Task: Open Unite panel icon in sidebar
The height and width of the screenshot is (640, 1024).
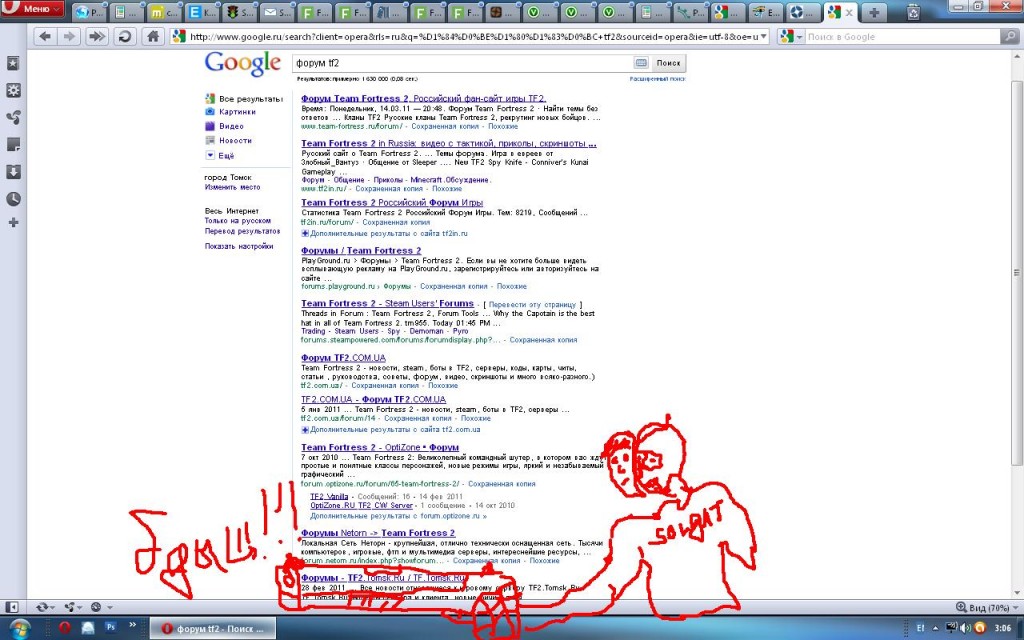Action: point(13,118)
